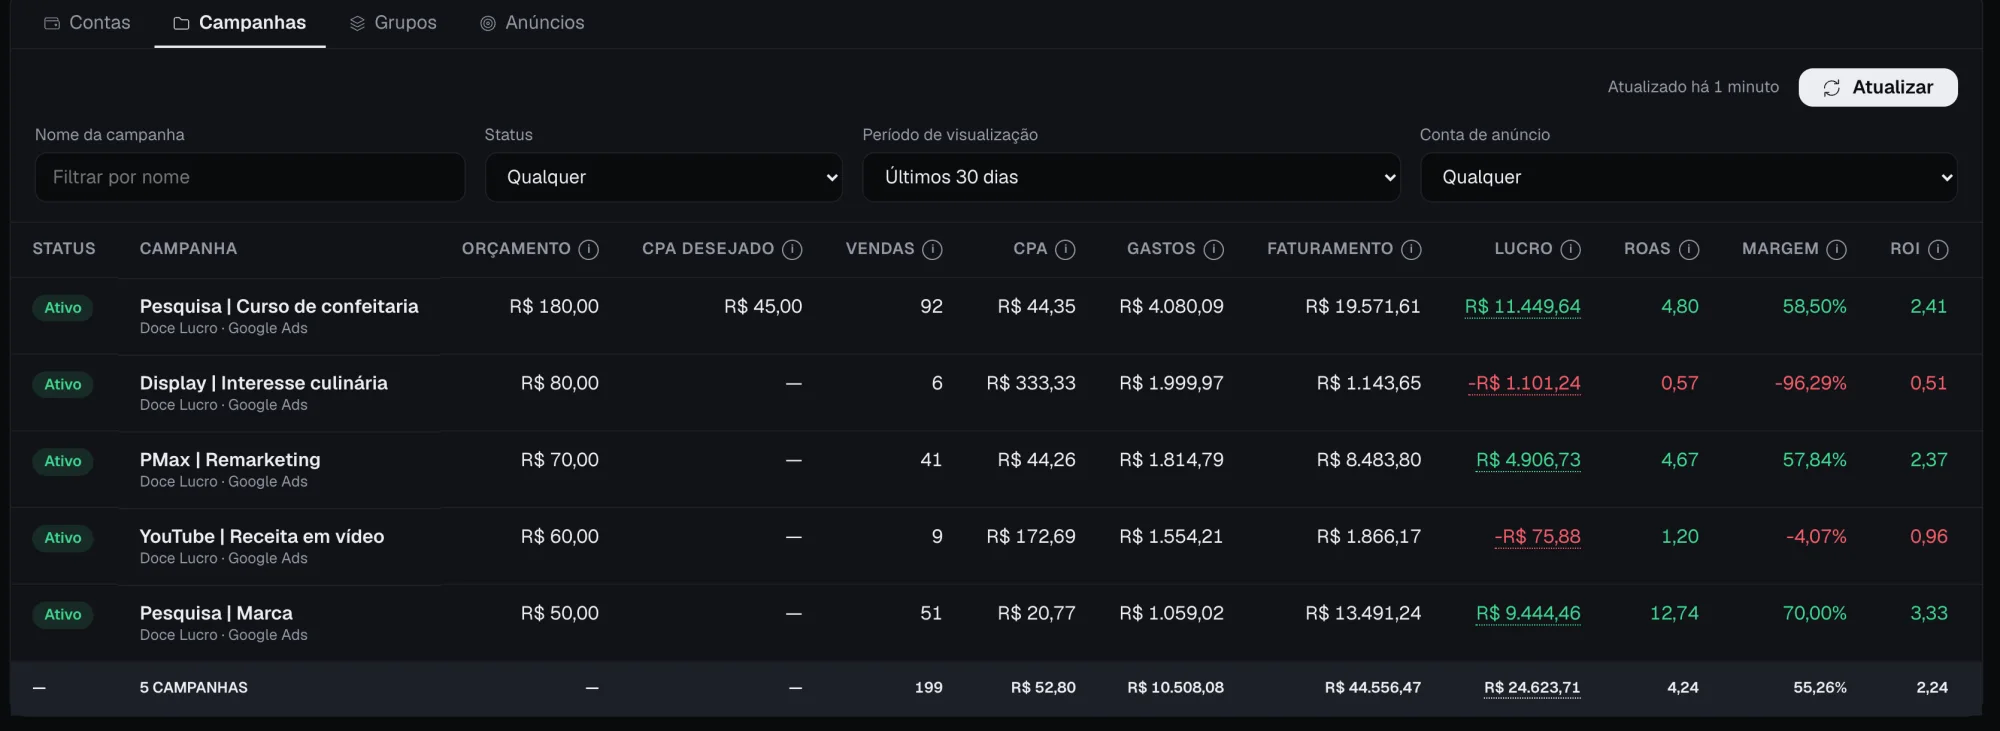Click the info icon beside CPA DESEJADO

(792, 249)
